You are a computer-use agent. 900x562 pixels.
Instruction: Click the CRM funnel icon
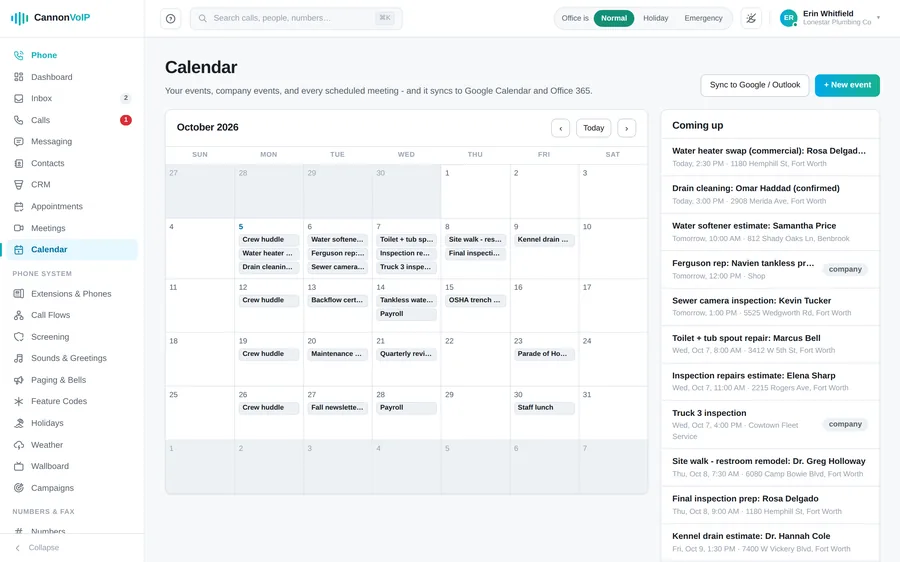(19, 184)
